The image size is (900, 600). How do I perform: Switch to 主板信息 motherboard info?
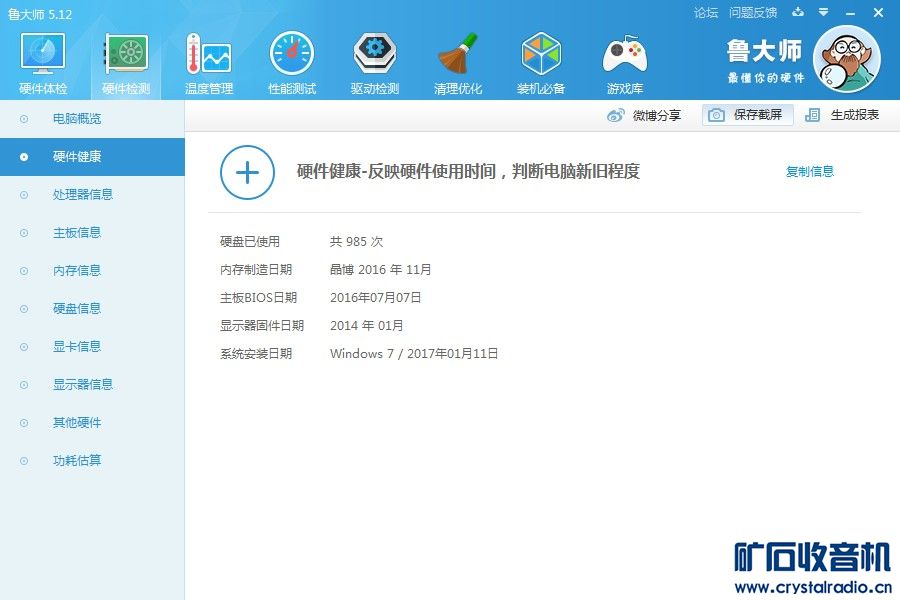coord(92,233)
